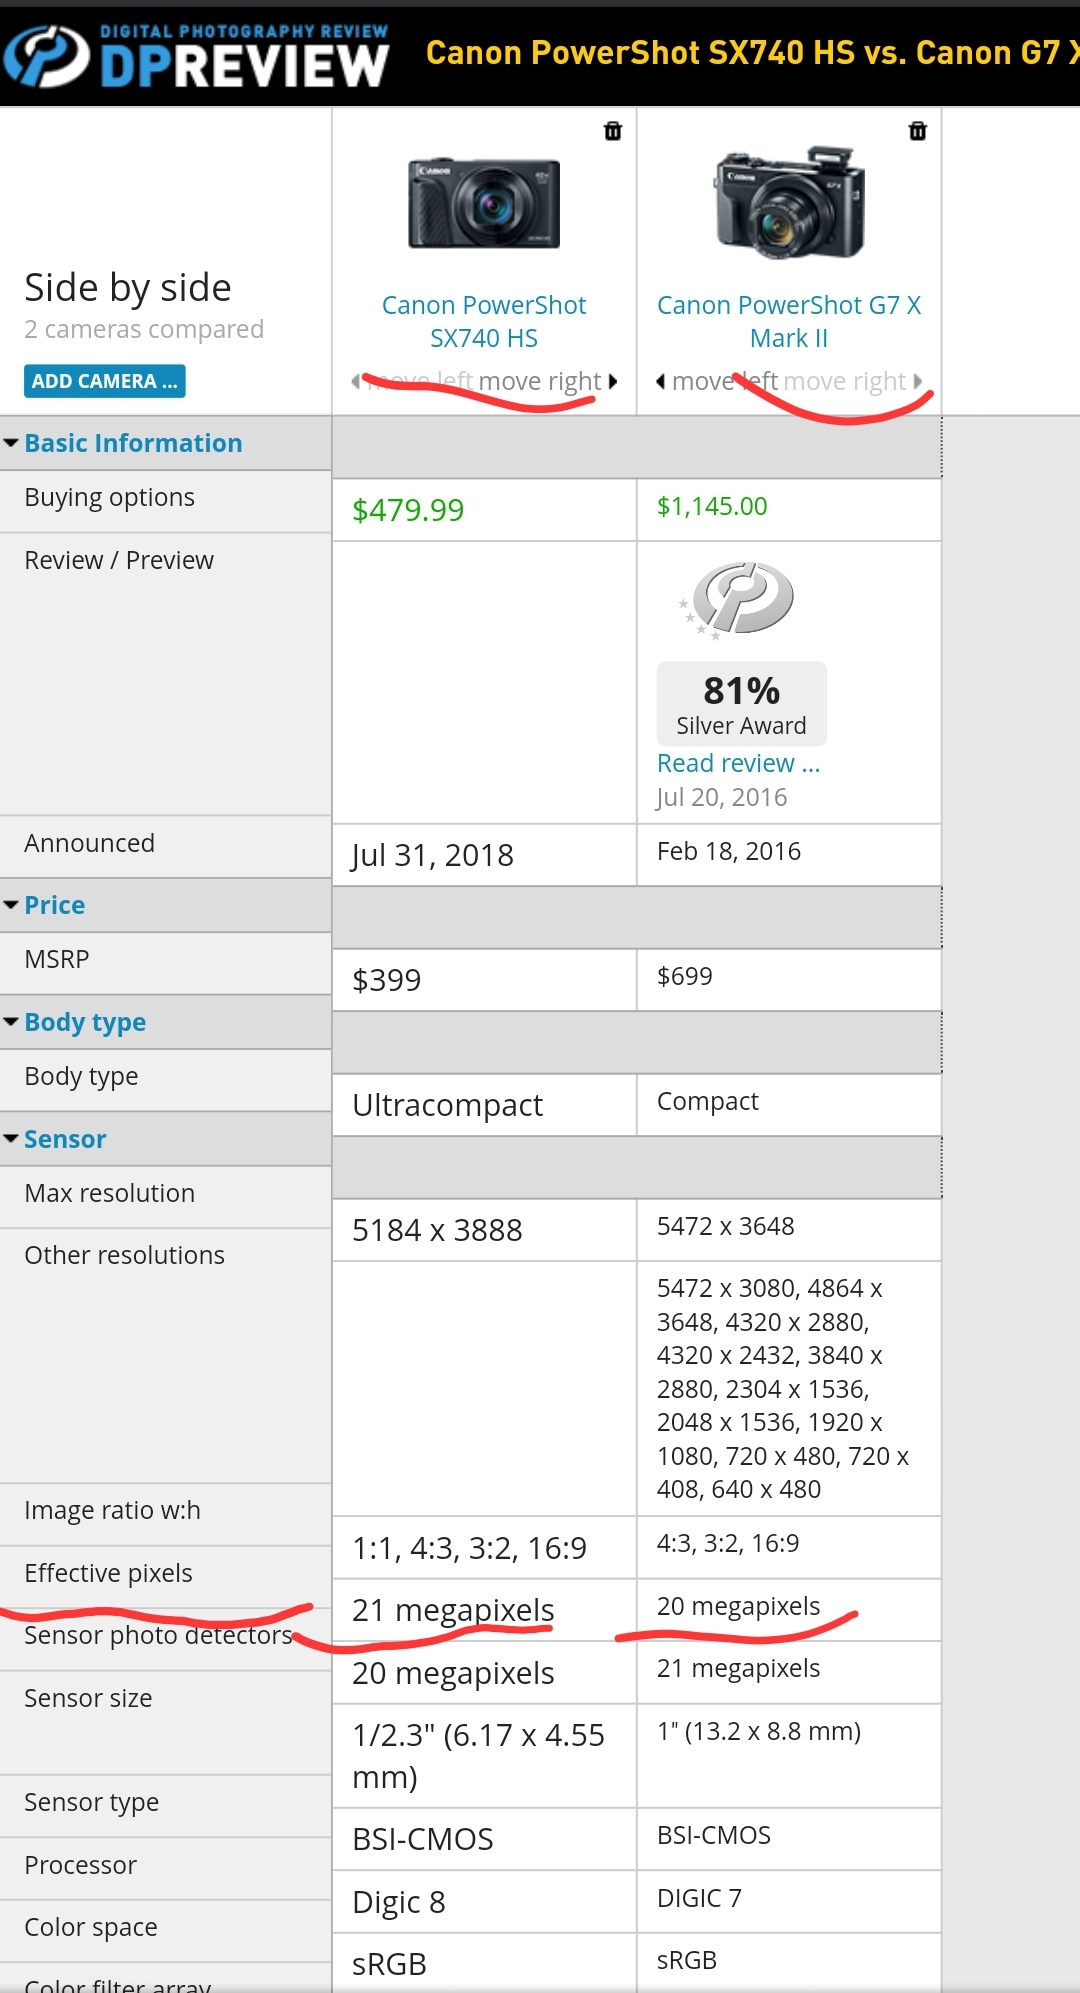The height and width of the screenshot is (1993, 1080).
Task: Click move right under SX740 HS
Action: point(540,381)
